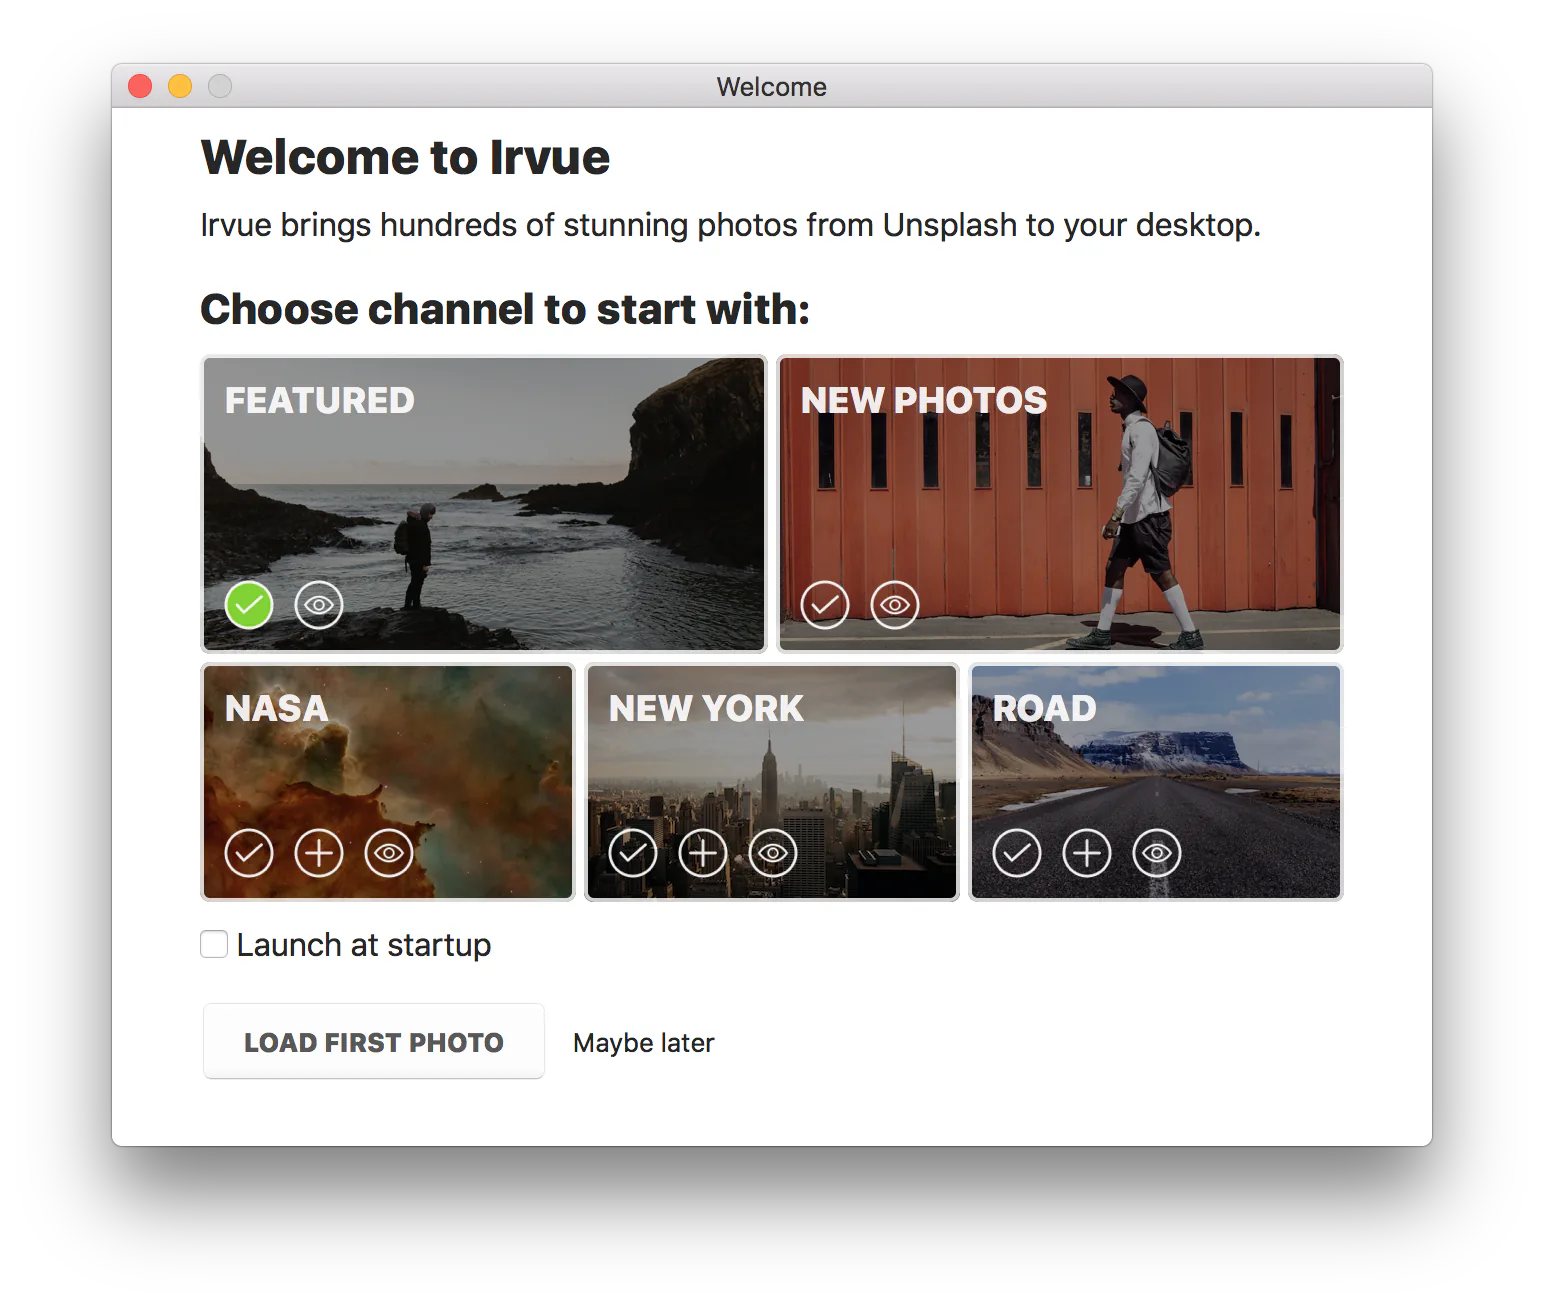Select the NASA channel checkmark
This screenshot has height=1306, width=1544.
(x=249, y=853)
